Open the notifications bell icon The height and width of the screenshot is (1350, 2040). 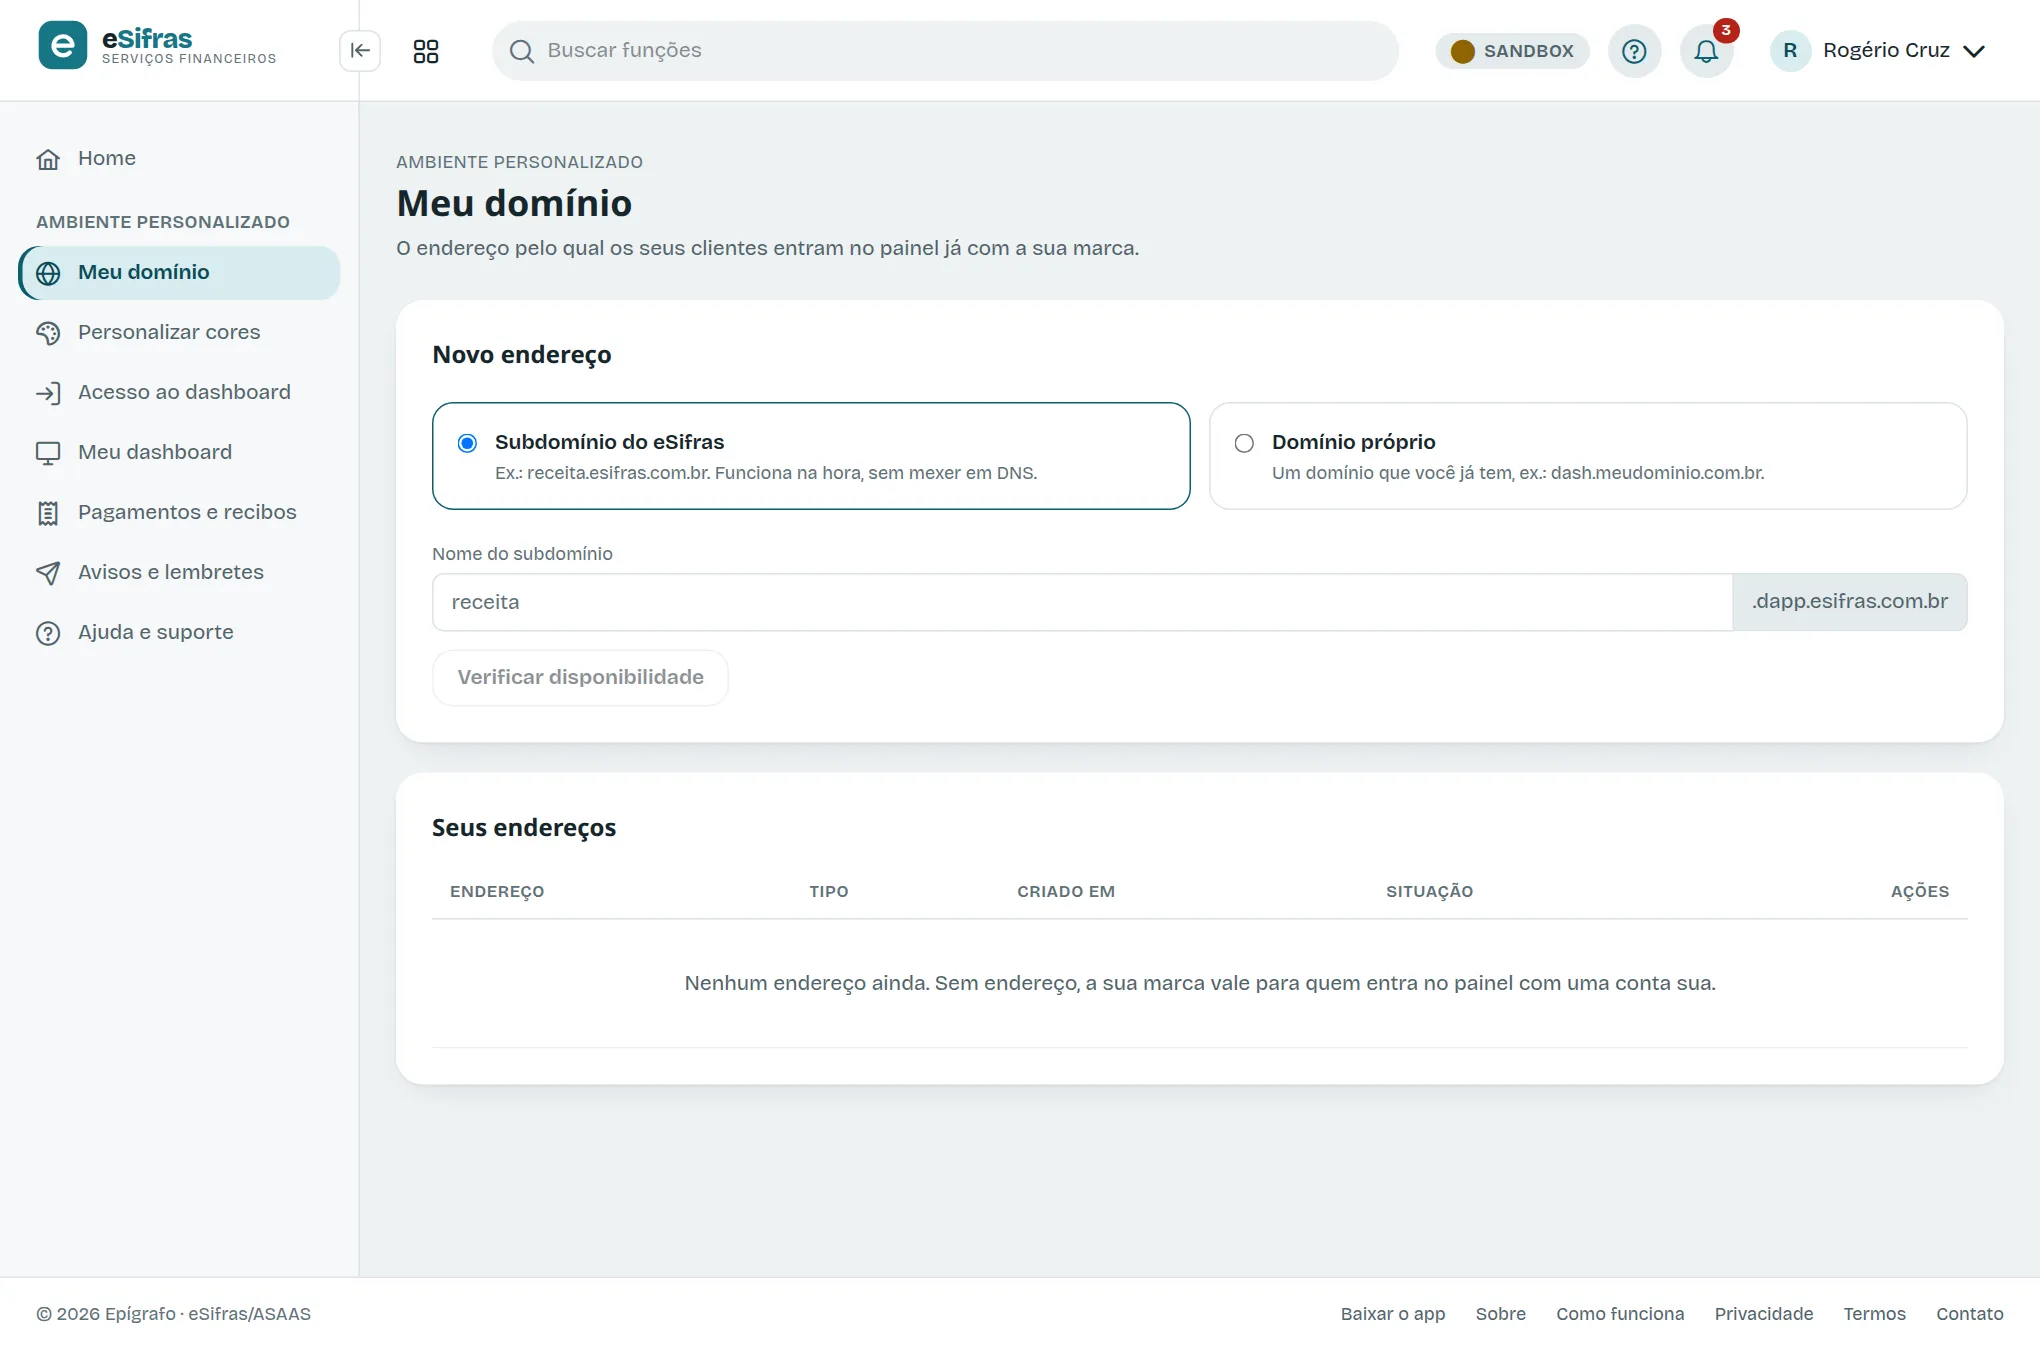(1706, 51)
